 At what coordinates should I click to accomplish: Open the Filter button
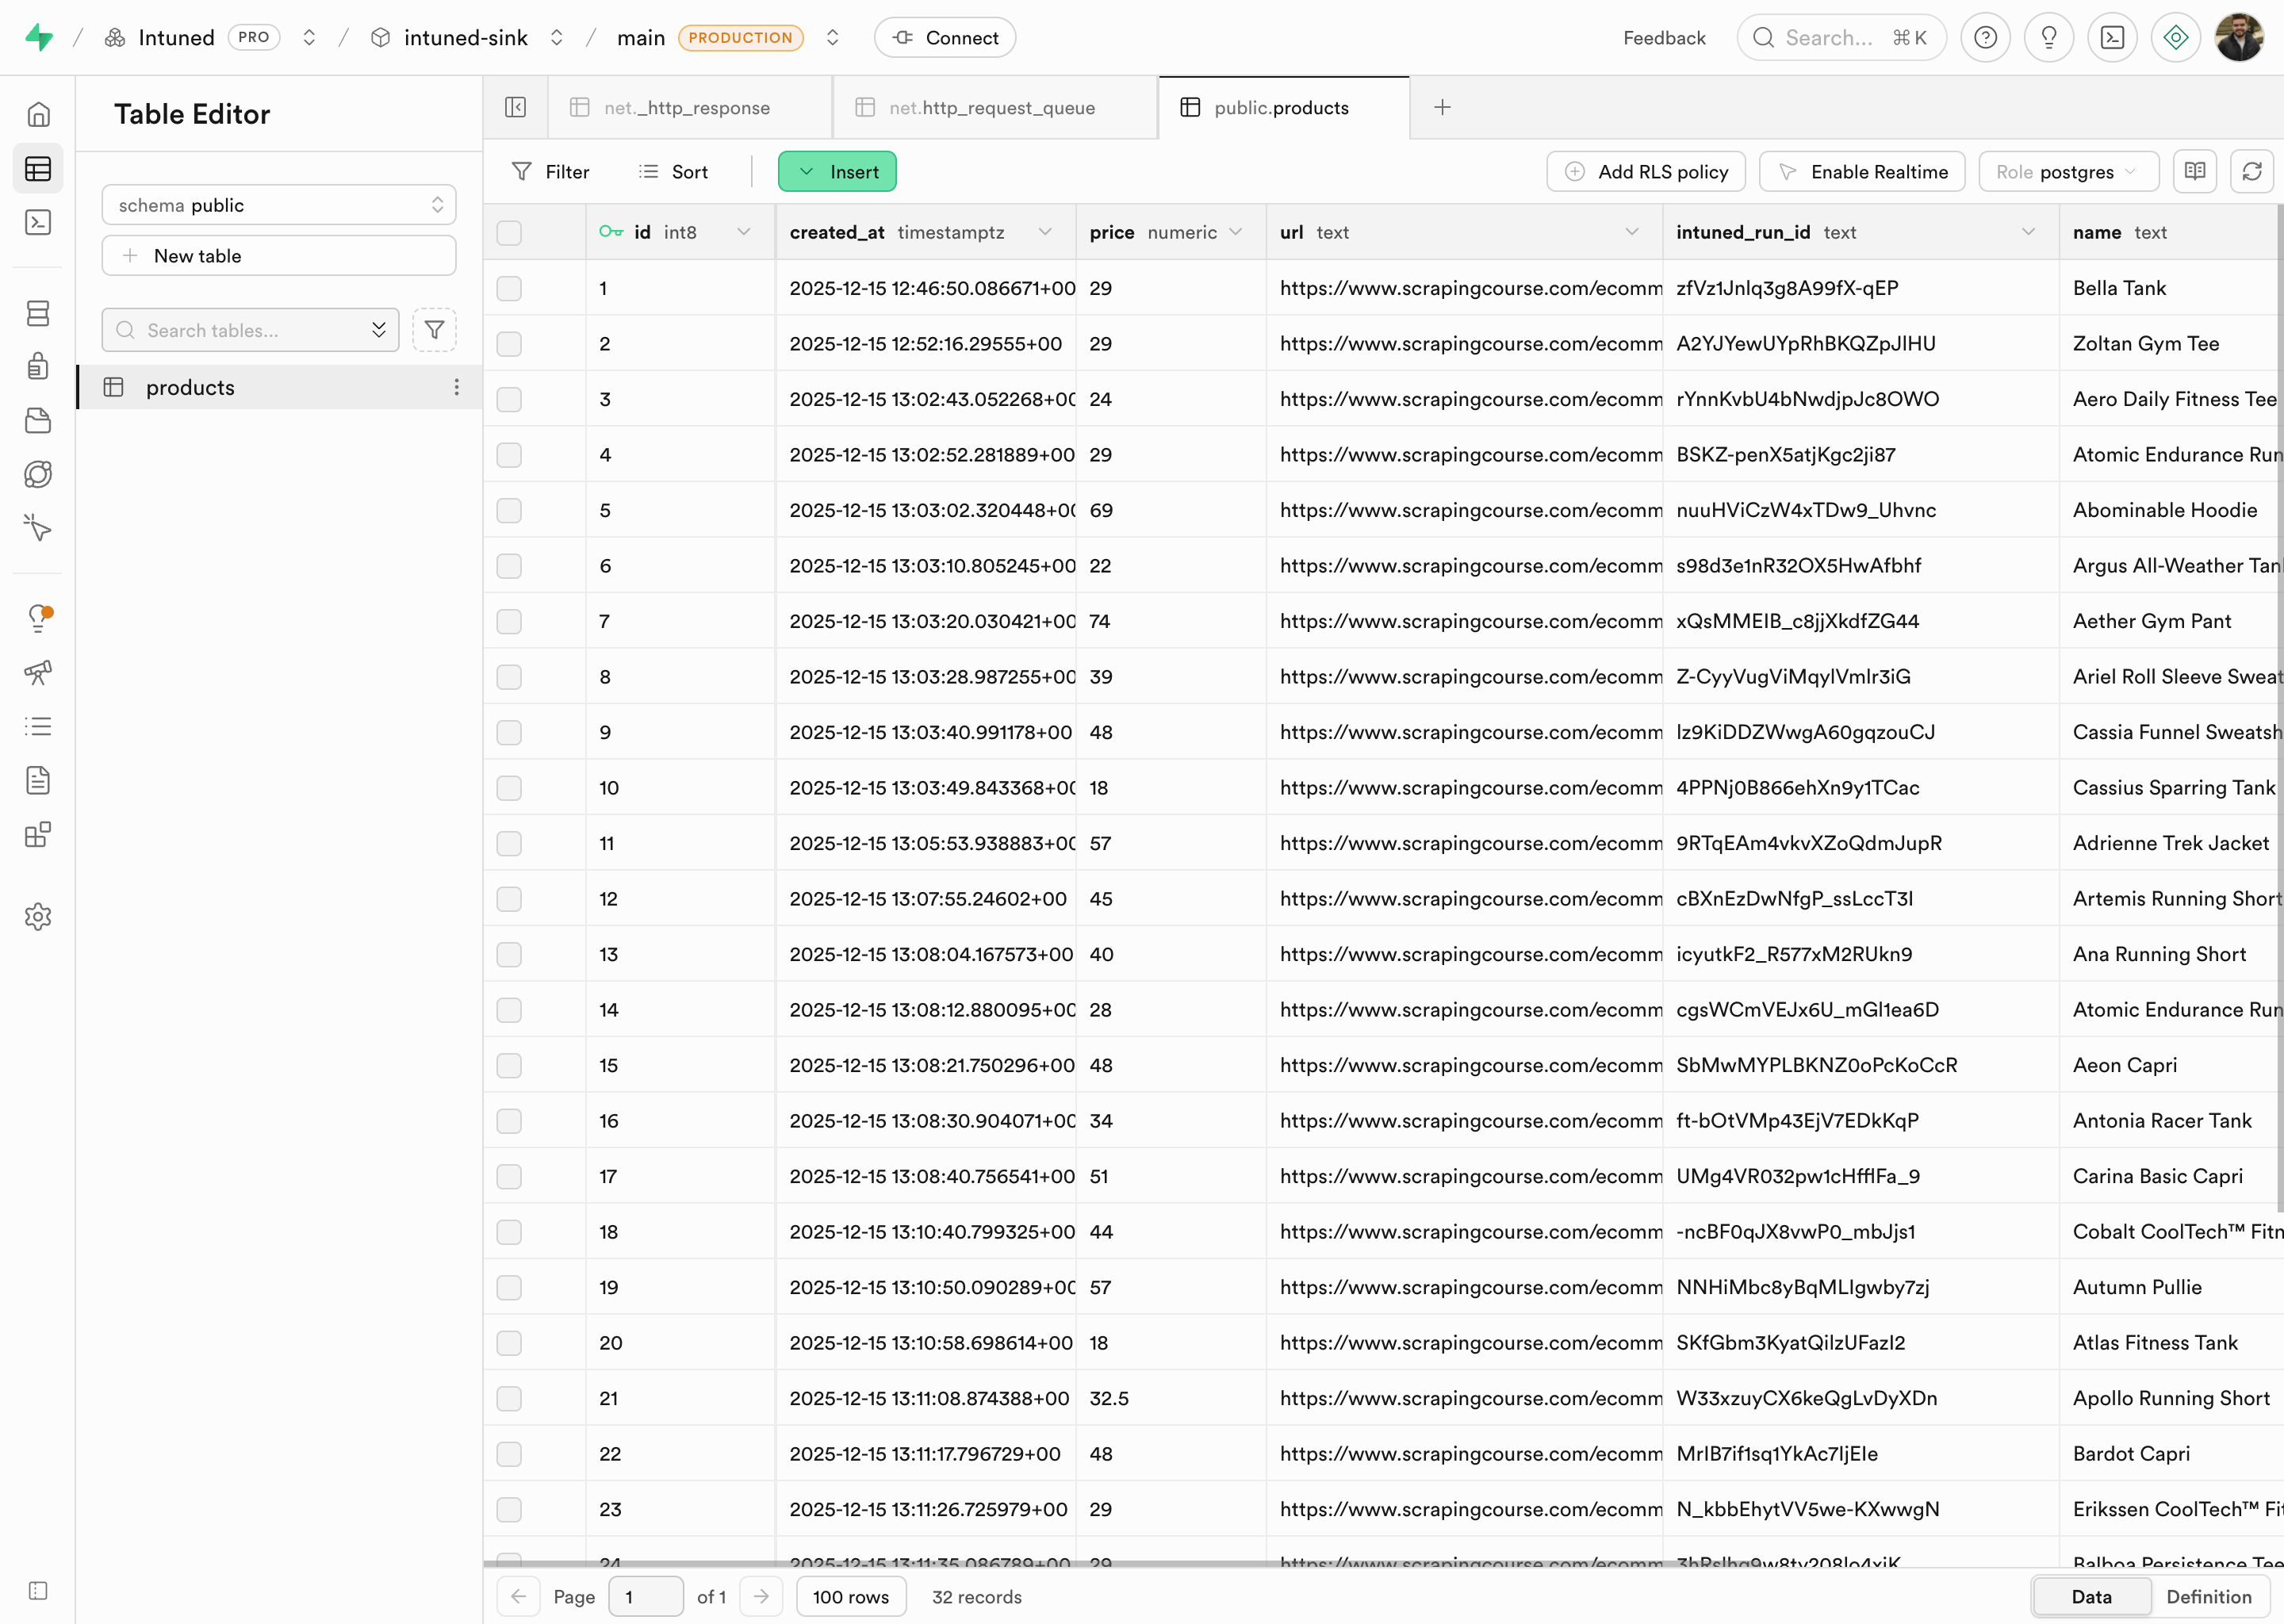551,171
